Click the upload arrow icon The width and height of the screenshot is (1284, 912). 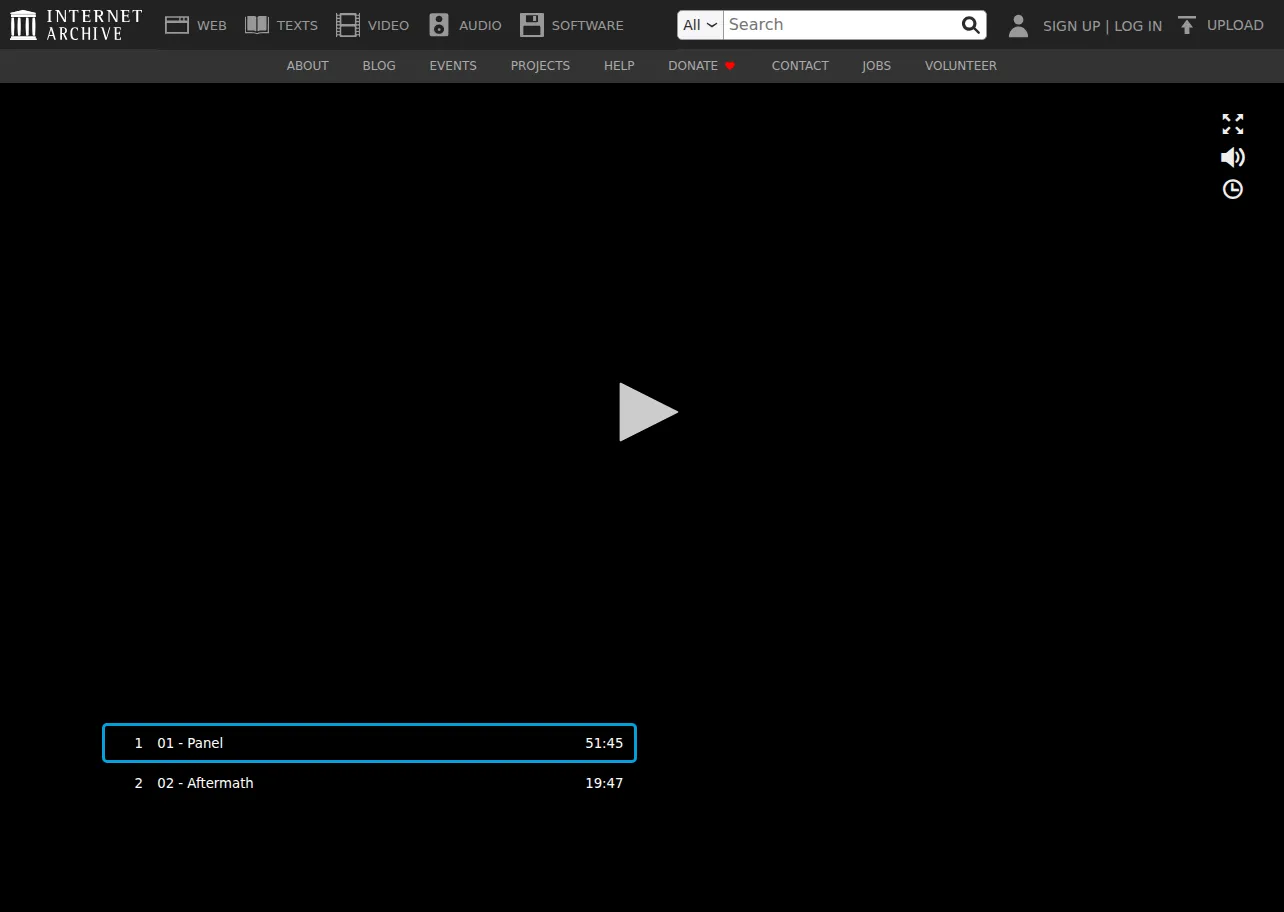coord(1187,25)
